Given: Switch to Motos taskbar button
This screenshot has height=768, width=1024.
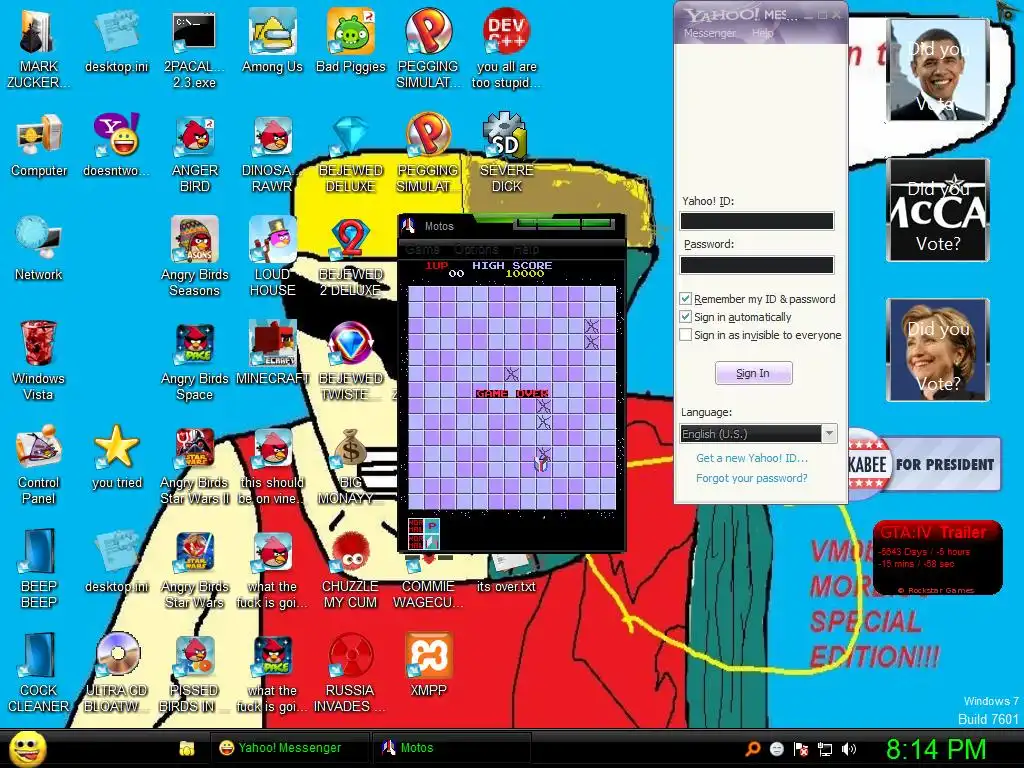Looking at the screenshot, I should click(x=451, y=748).
